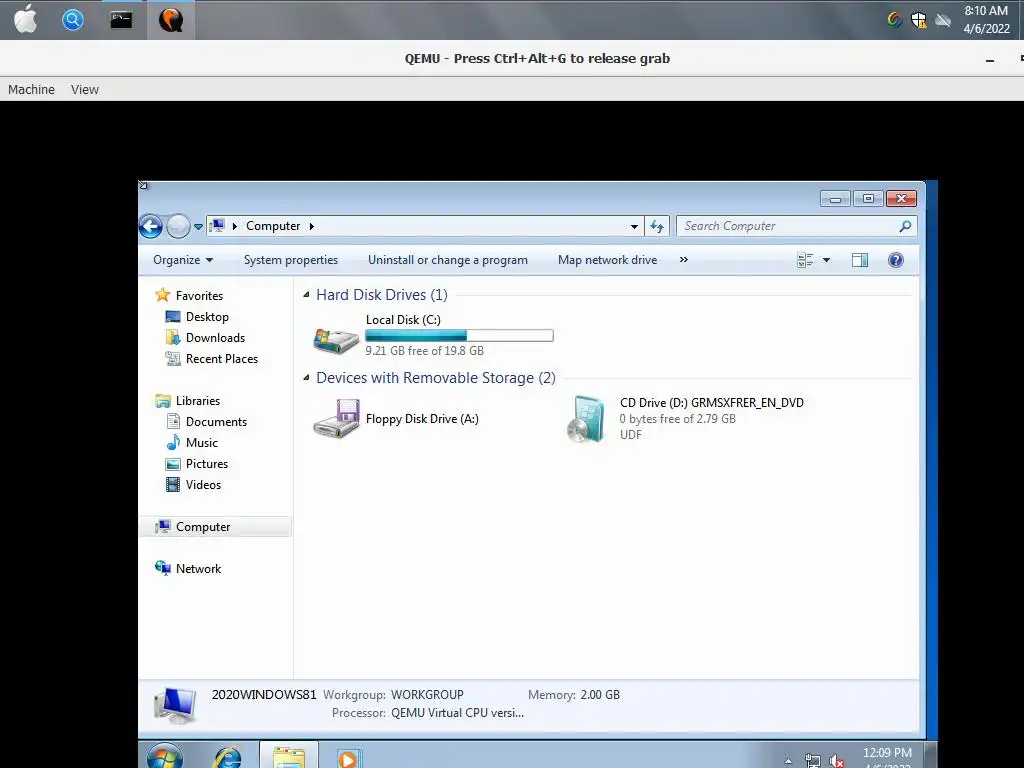Click the Local Disk (C:) usage bar
The height and width of the screenshot is (768, 1024).
click(459, 336)
